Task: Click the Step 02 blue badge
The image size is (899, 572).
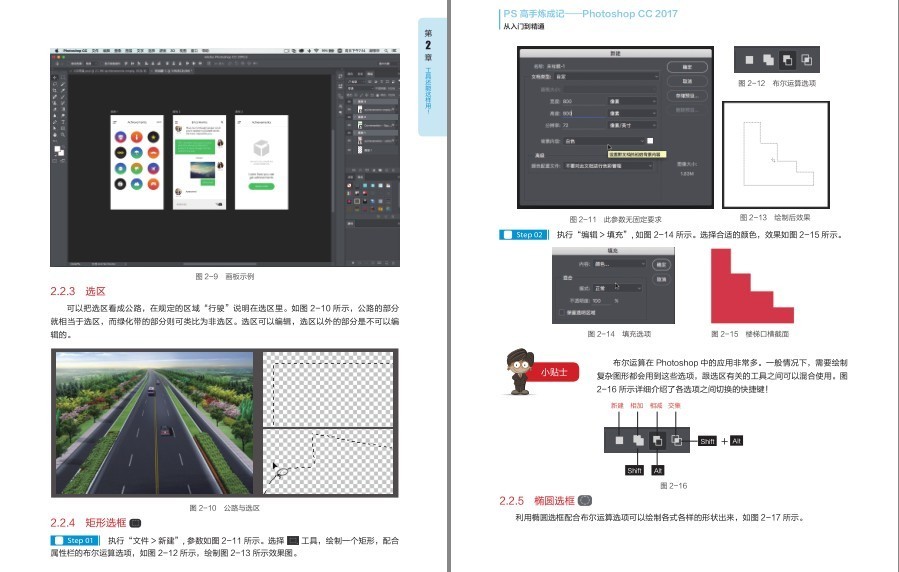Action: point(523,234)
